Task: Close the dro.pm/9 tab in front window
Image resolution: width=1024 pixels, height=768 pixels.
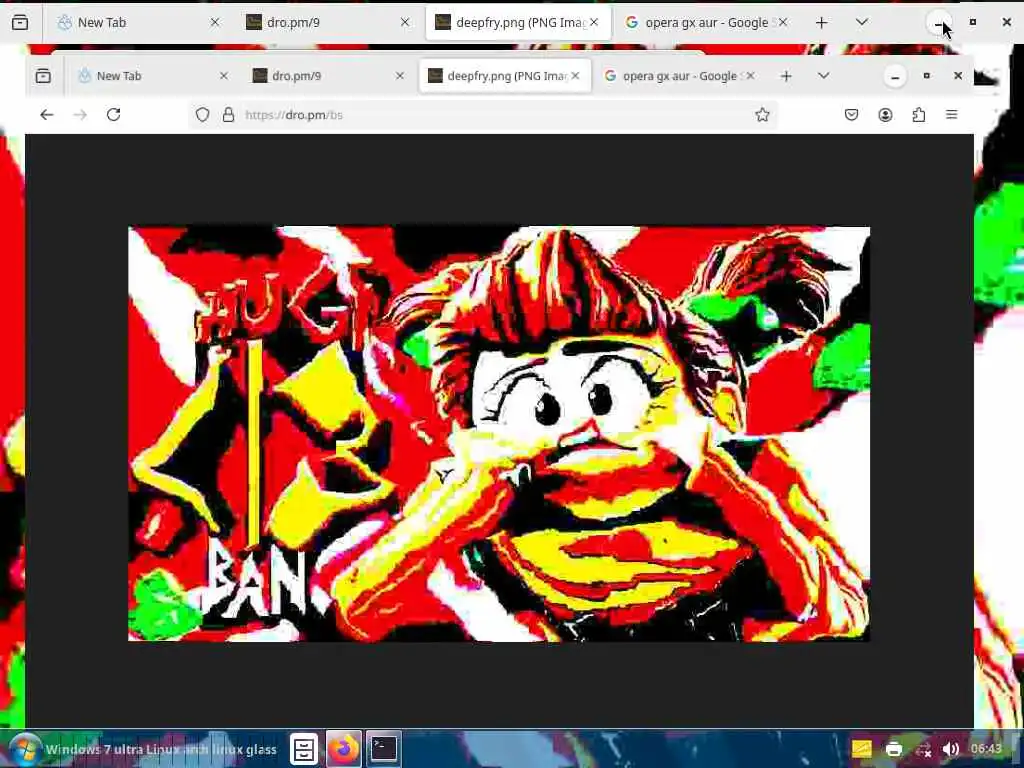Action: [400, 76]
